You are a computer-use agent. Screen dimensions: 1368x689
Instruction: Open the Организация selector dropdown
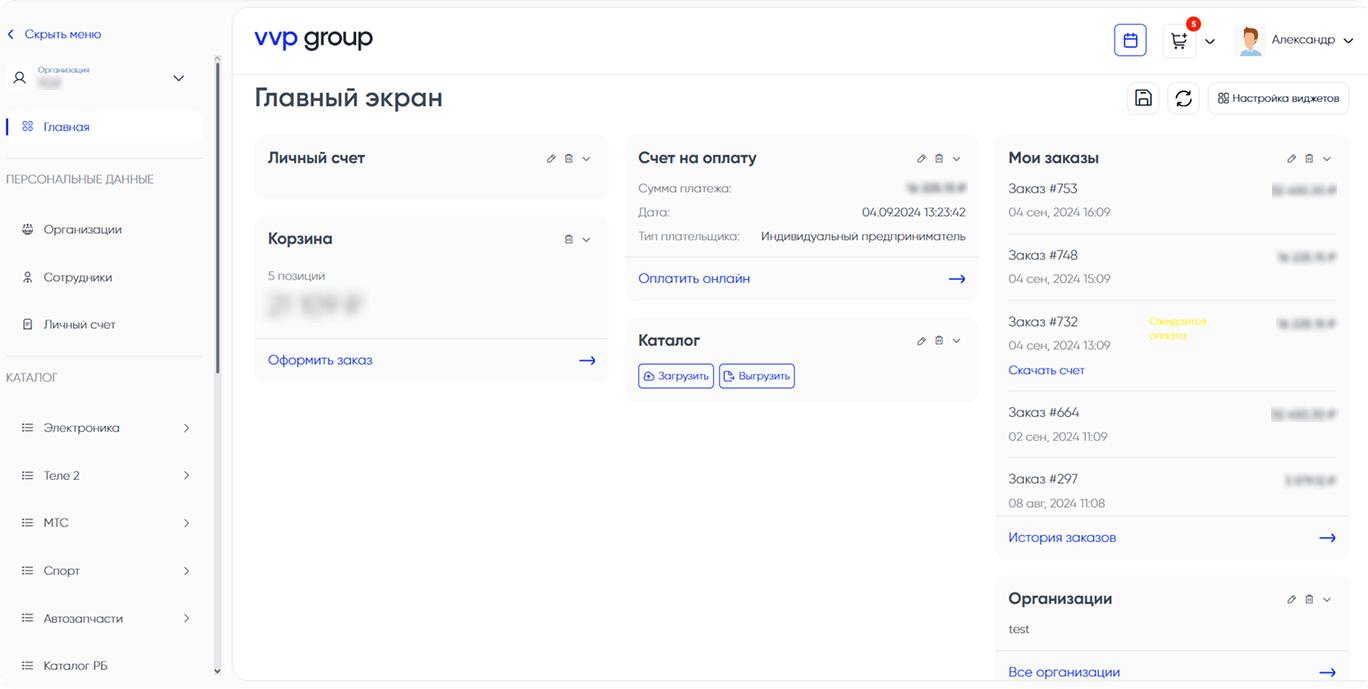(x=179, y=78)
